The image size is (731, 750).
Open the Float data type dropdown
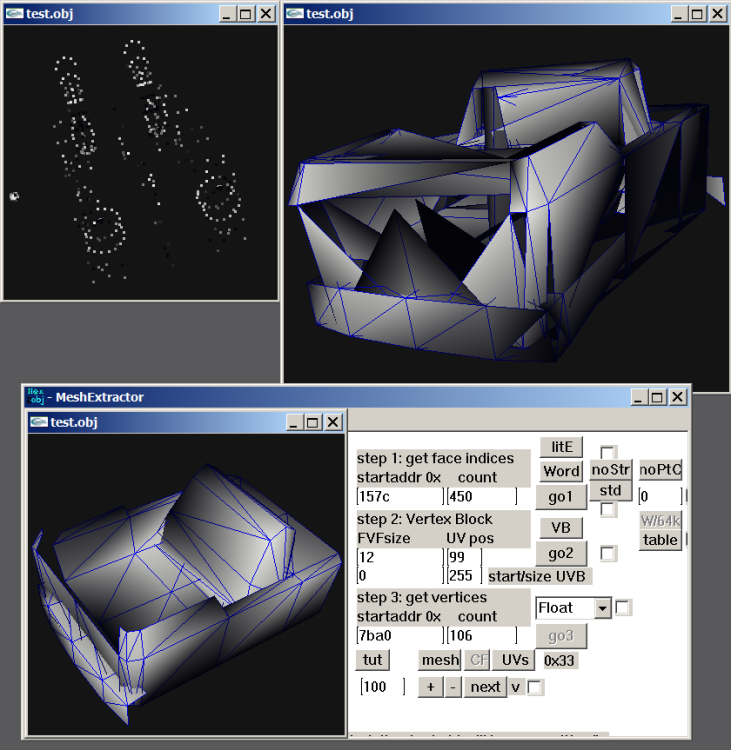(x=603, y=608)
